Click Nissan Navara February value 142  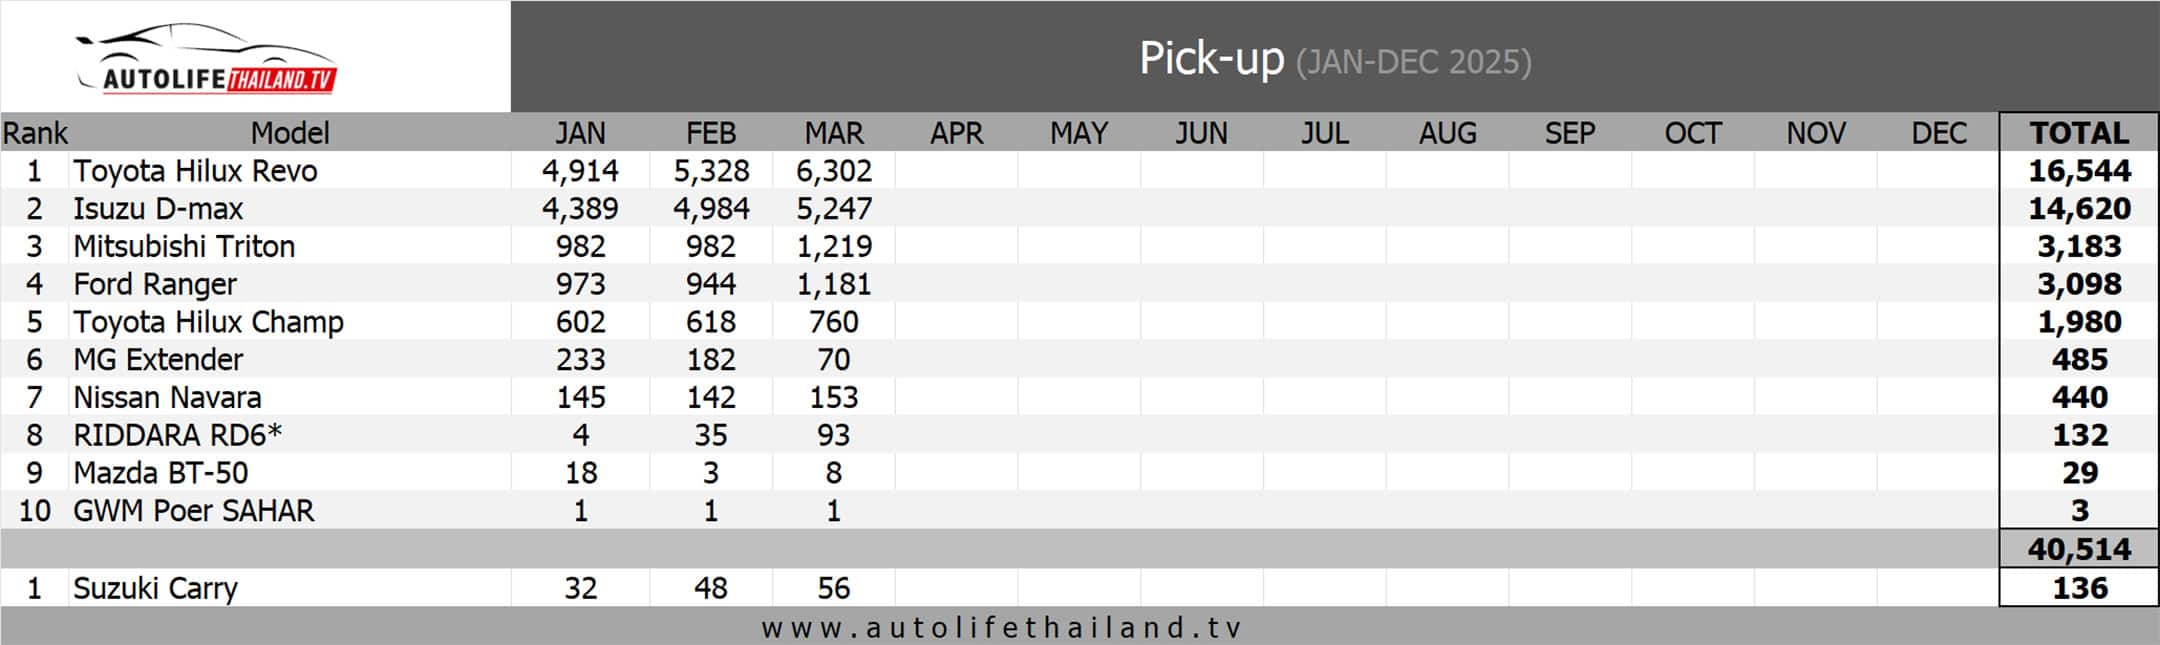tap(710, 397)
